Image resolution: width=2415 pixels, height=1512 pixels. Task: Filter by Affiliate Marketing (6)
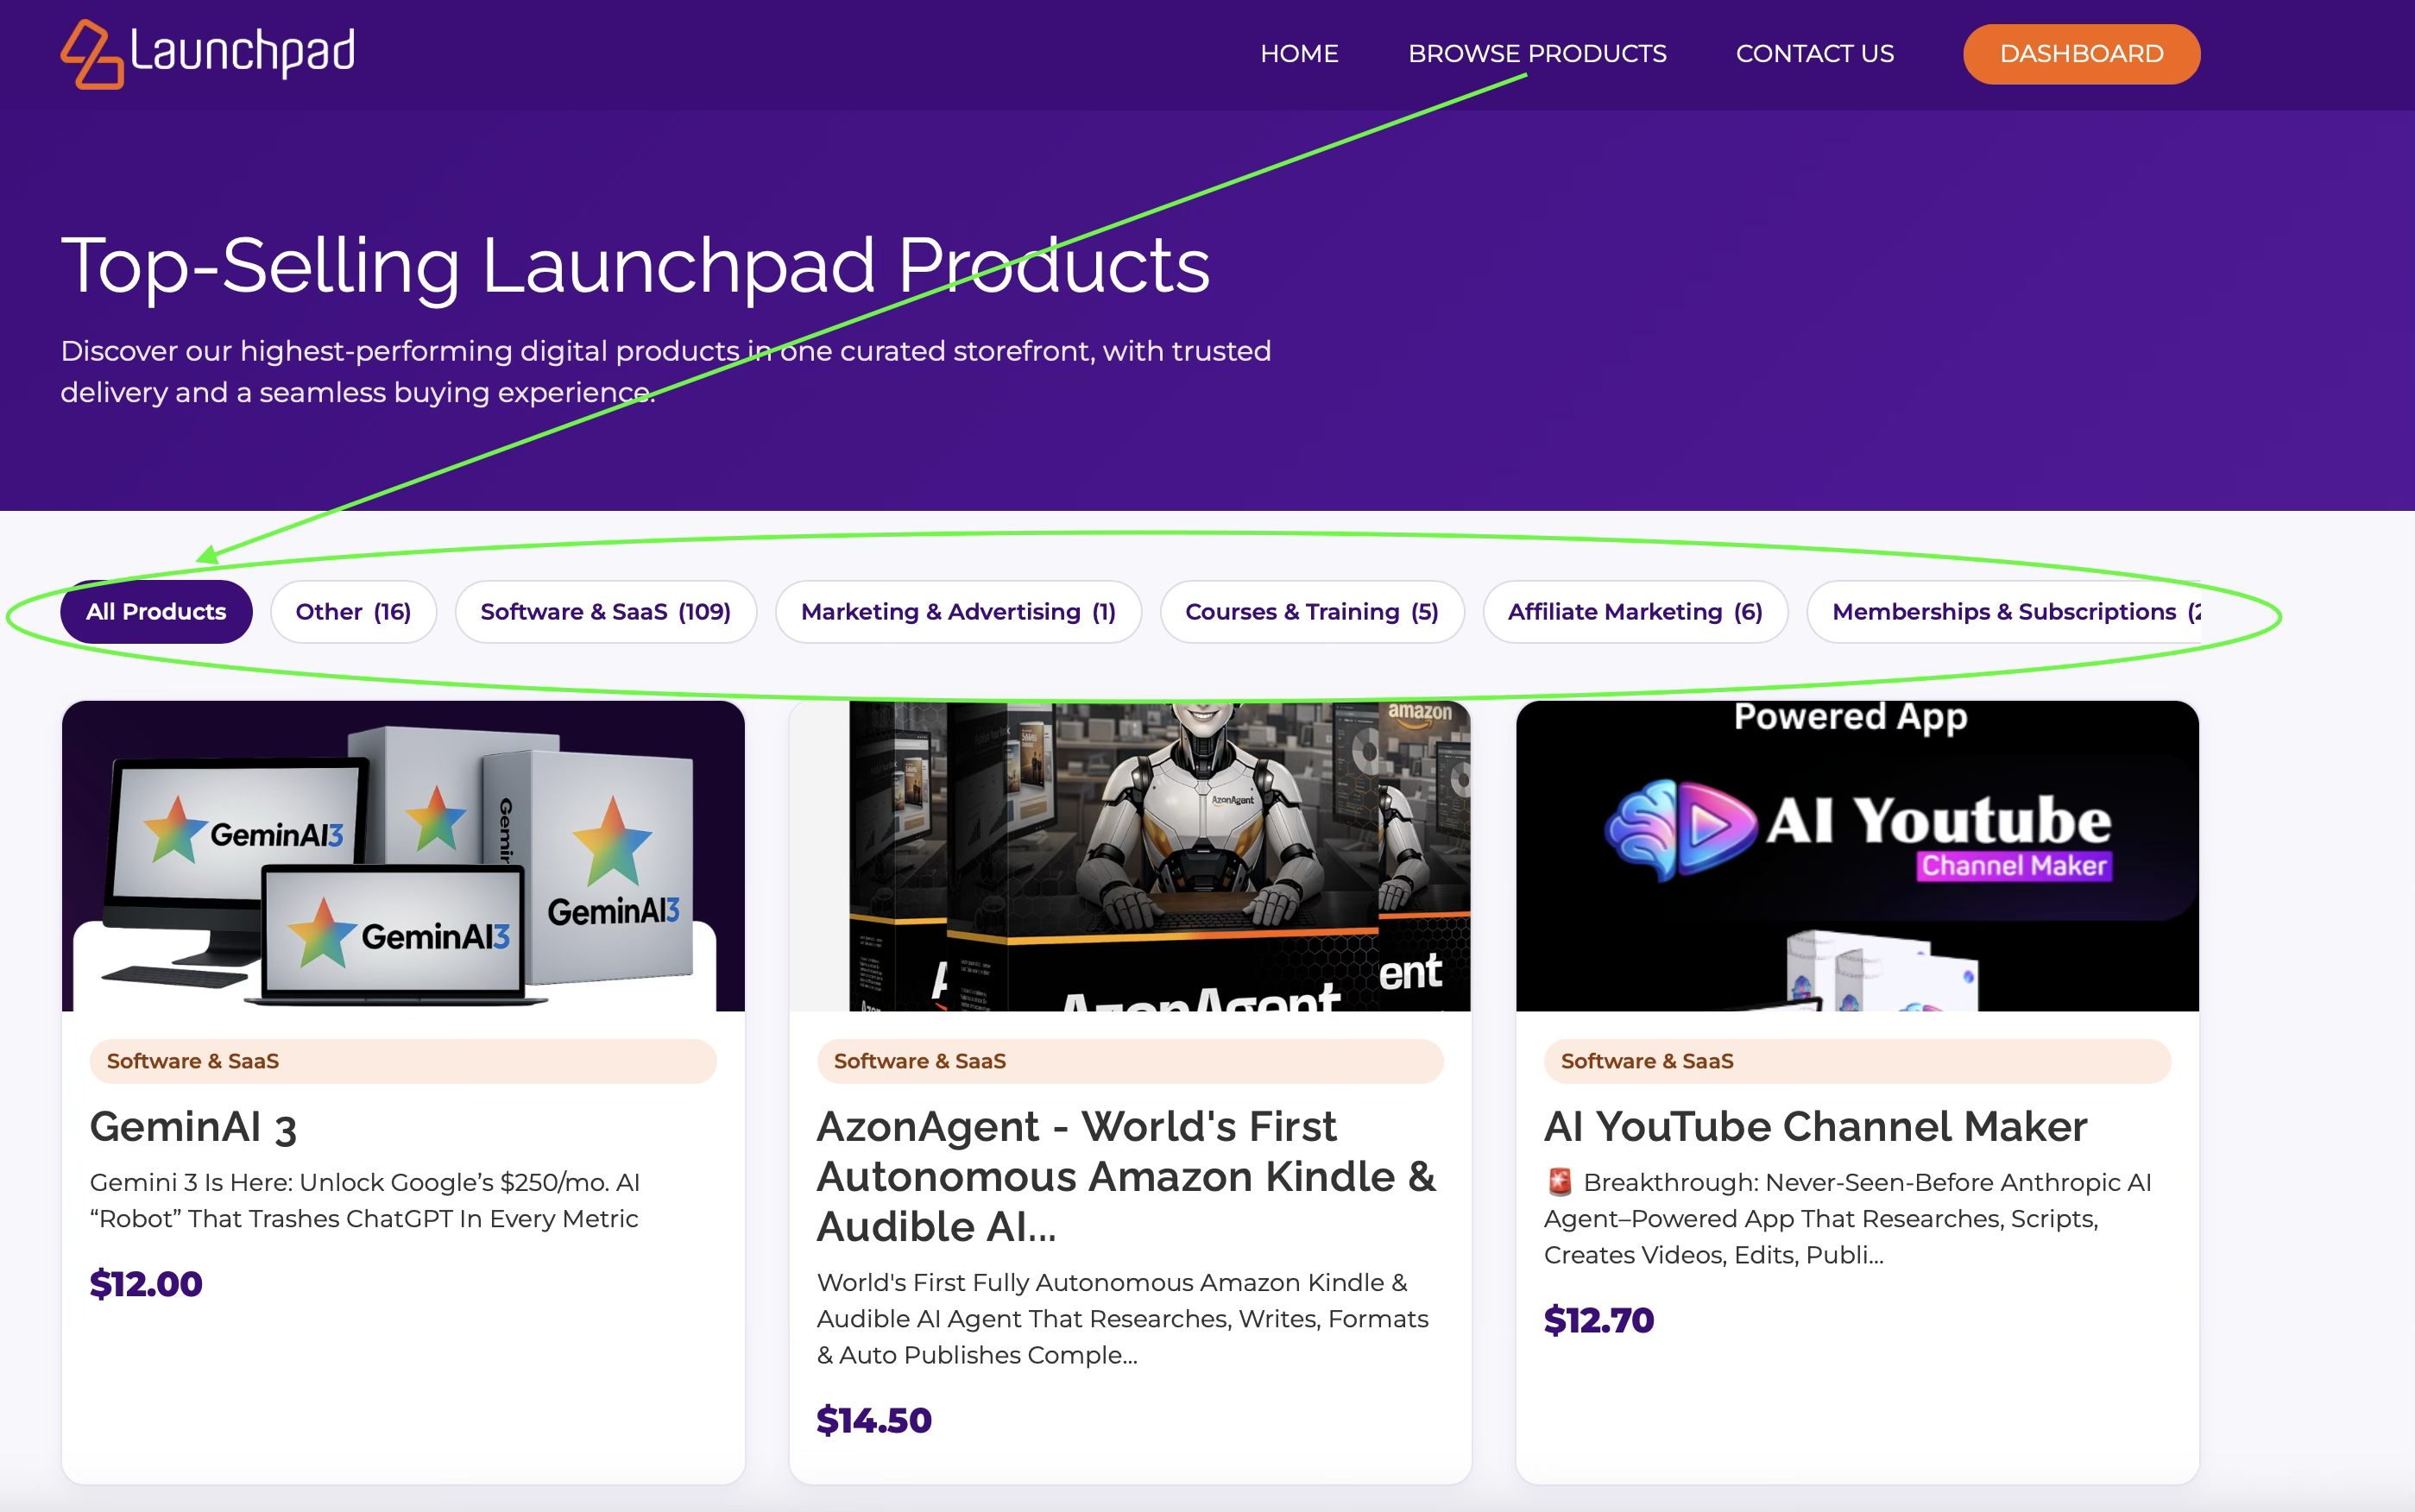click(1635, 612)
